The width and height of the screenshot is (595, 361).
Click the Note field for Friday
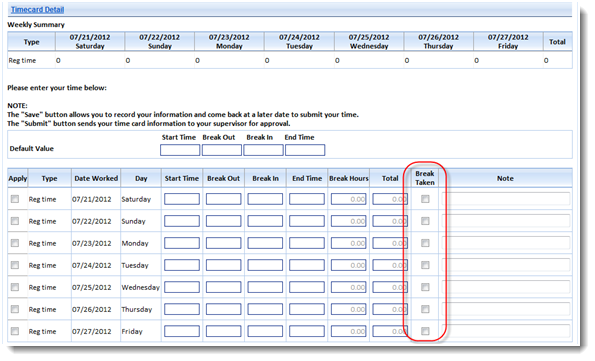506,331
